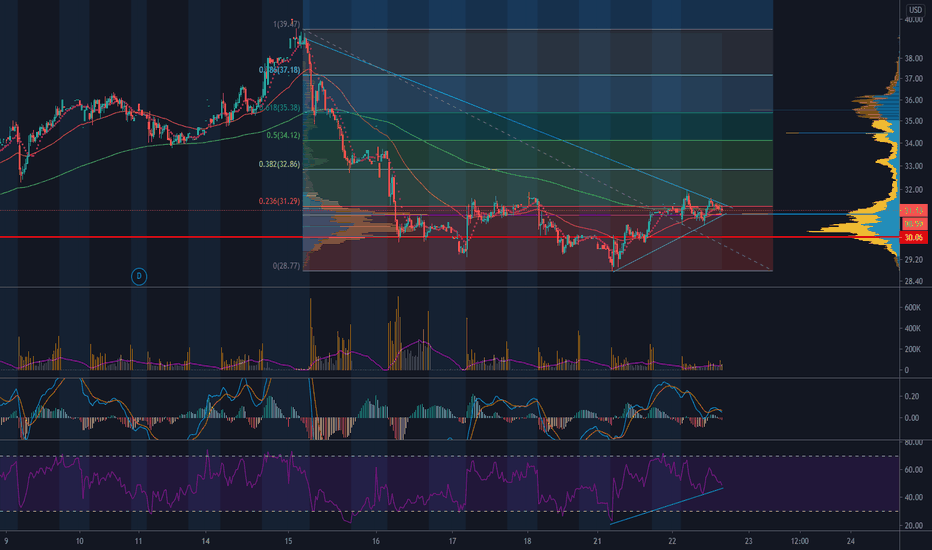Select the blue RSI divergence trendline
The width and height of the screenshot is (932, 550).
point(666,506)
